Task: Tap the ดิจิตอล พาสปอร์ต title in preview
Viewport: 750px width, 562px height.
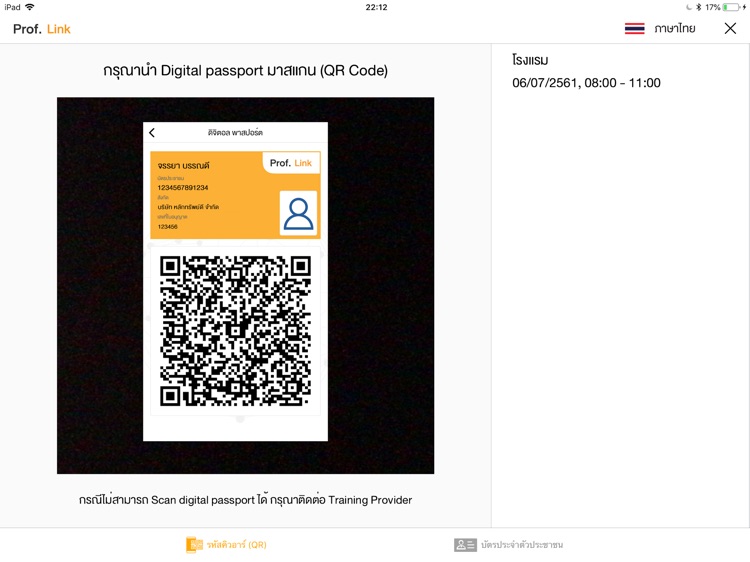Action: coord(235,132)
